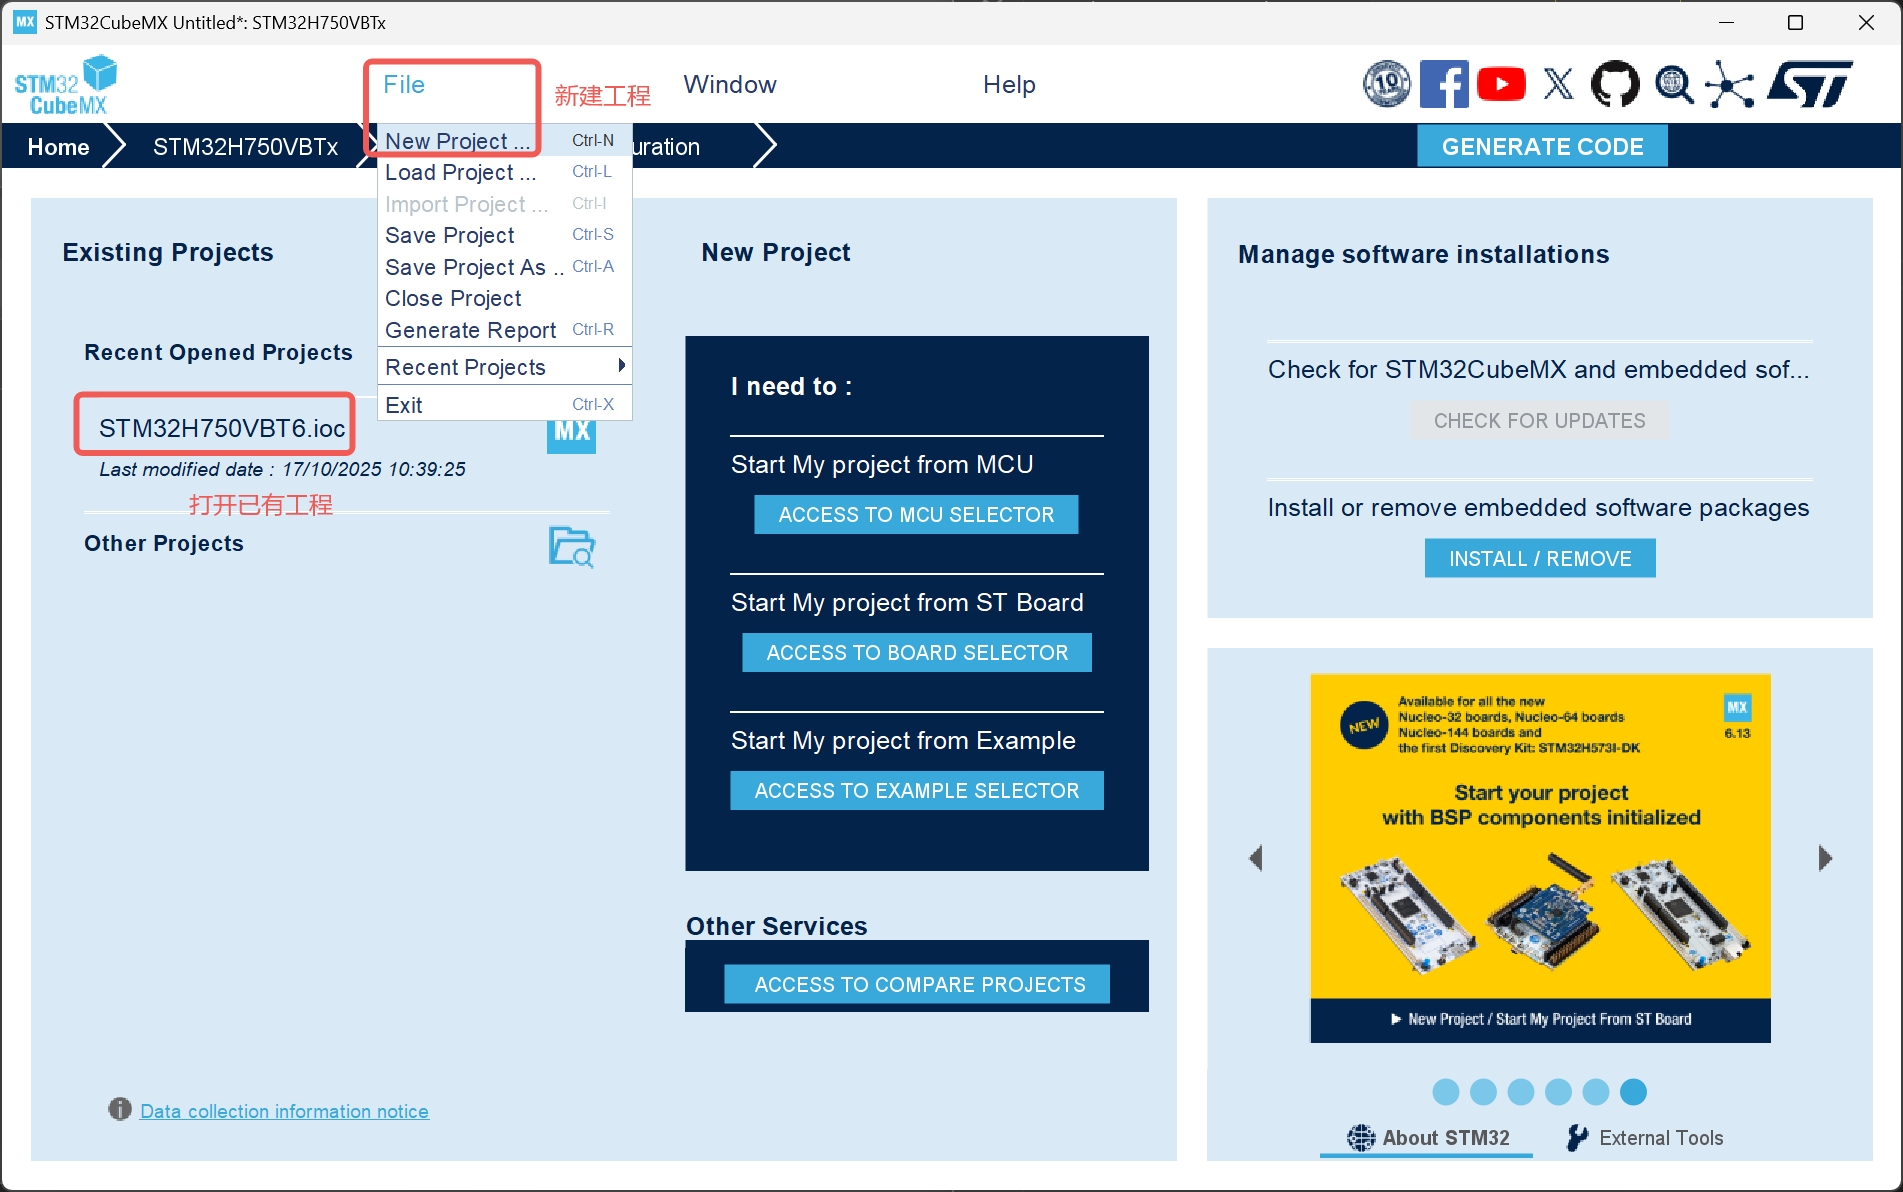The width and height of the screenshot is (1903, 1192).
Task: Click the banner link New Project / Start My Project From ST Board
Action: pyautogui.click(x=1541, y=1019)
